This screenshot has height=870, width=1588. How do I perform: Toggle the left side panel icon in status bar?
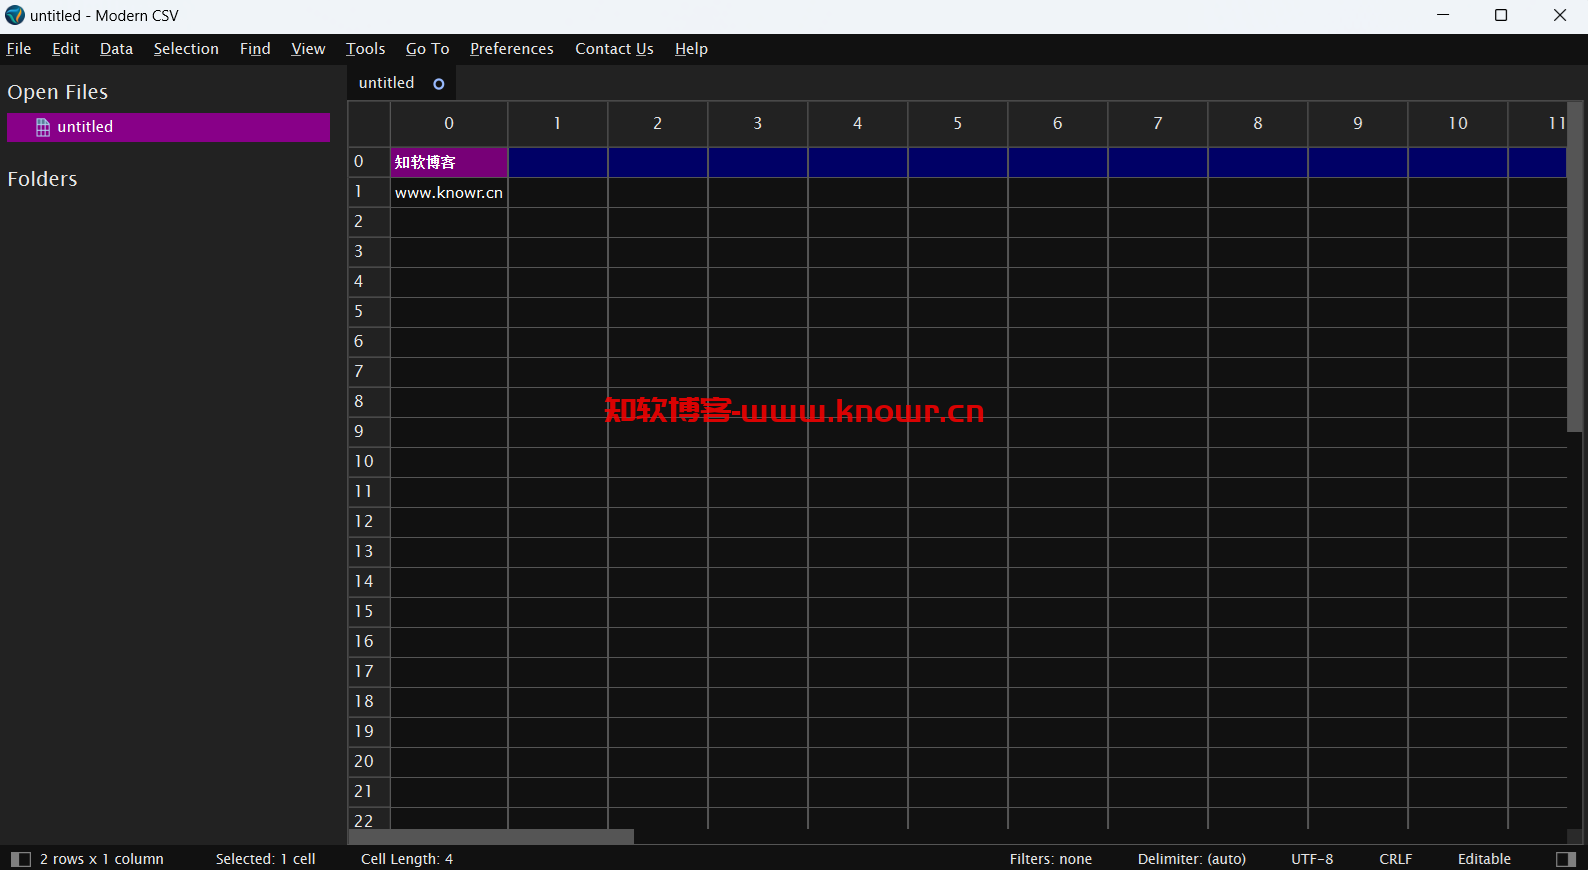click(x=20, y=859)
